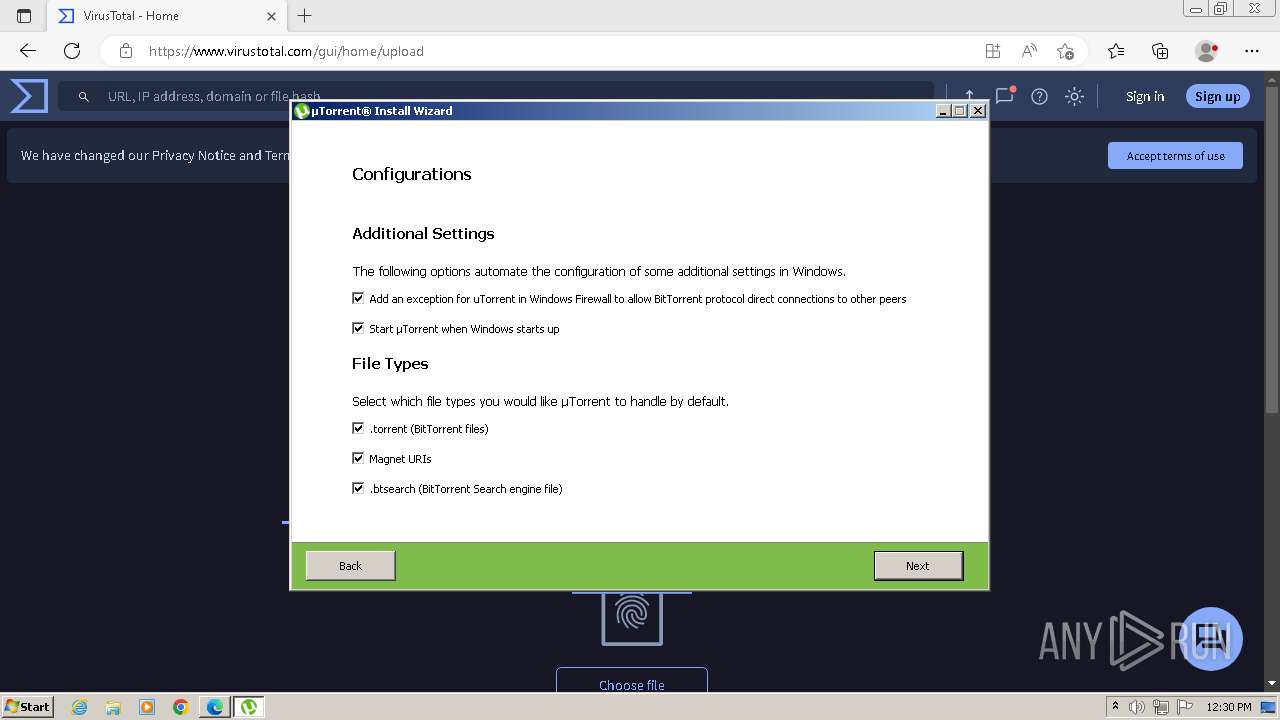This screenshot has width=1280, height=720.
Task: Click the Action Center flag icon
Action: click(1183, 707)
